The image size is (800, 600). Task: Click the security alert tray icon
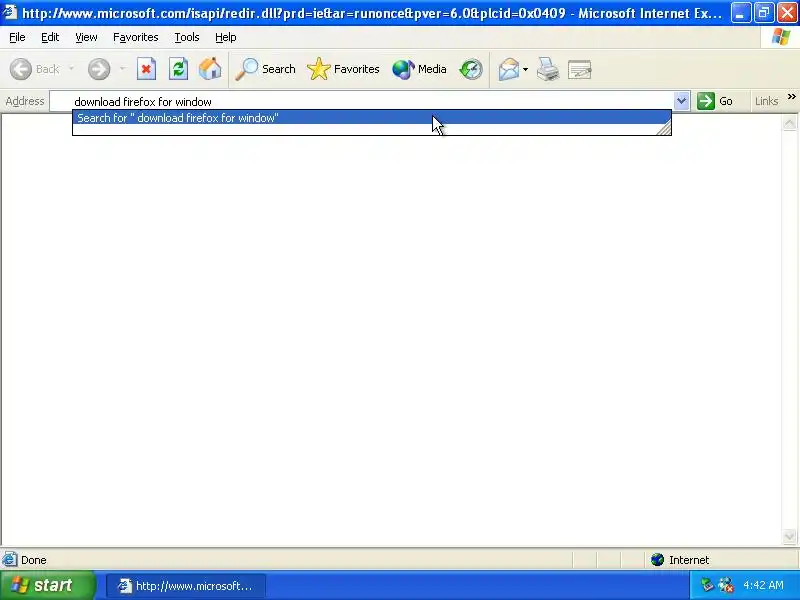coord(726,585)
